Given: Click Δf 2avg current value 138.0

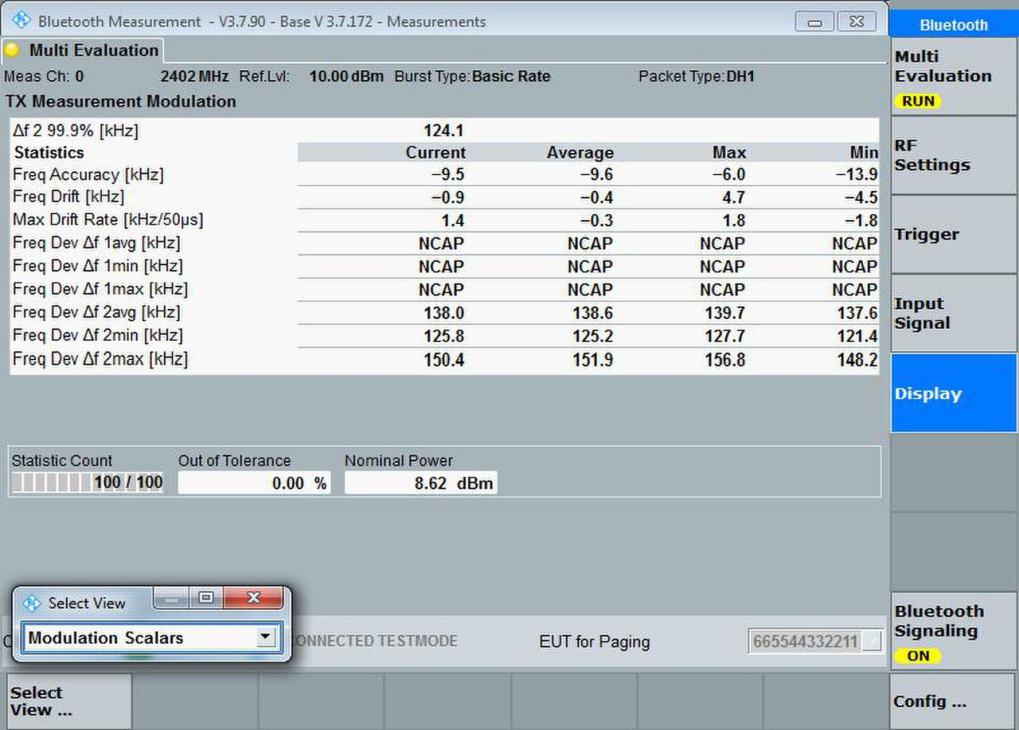Looking at the screenshot, I should tap(444, 313).
